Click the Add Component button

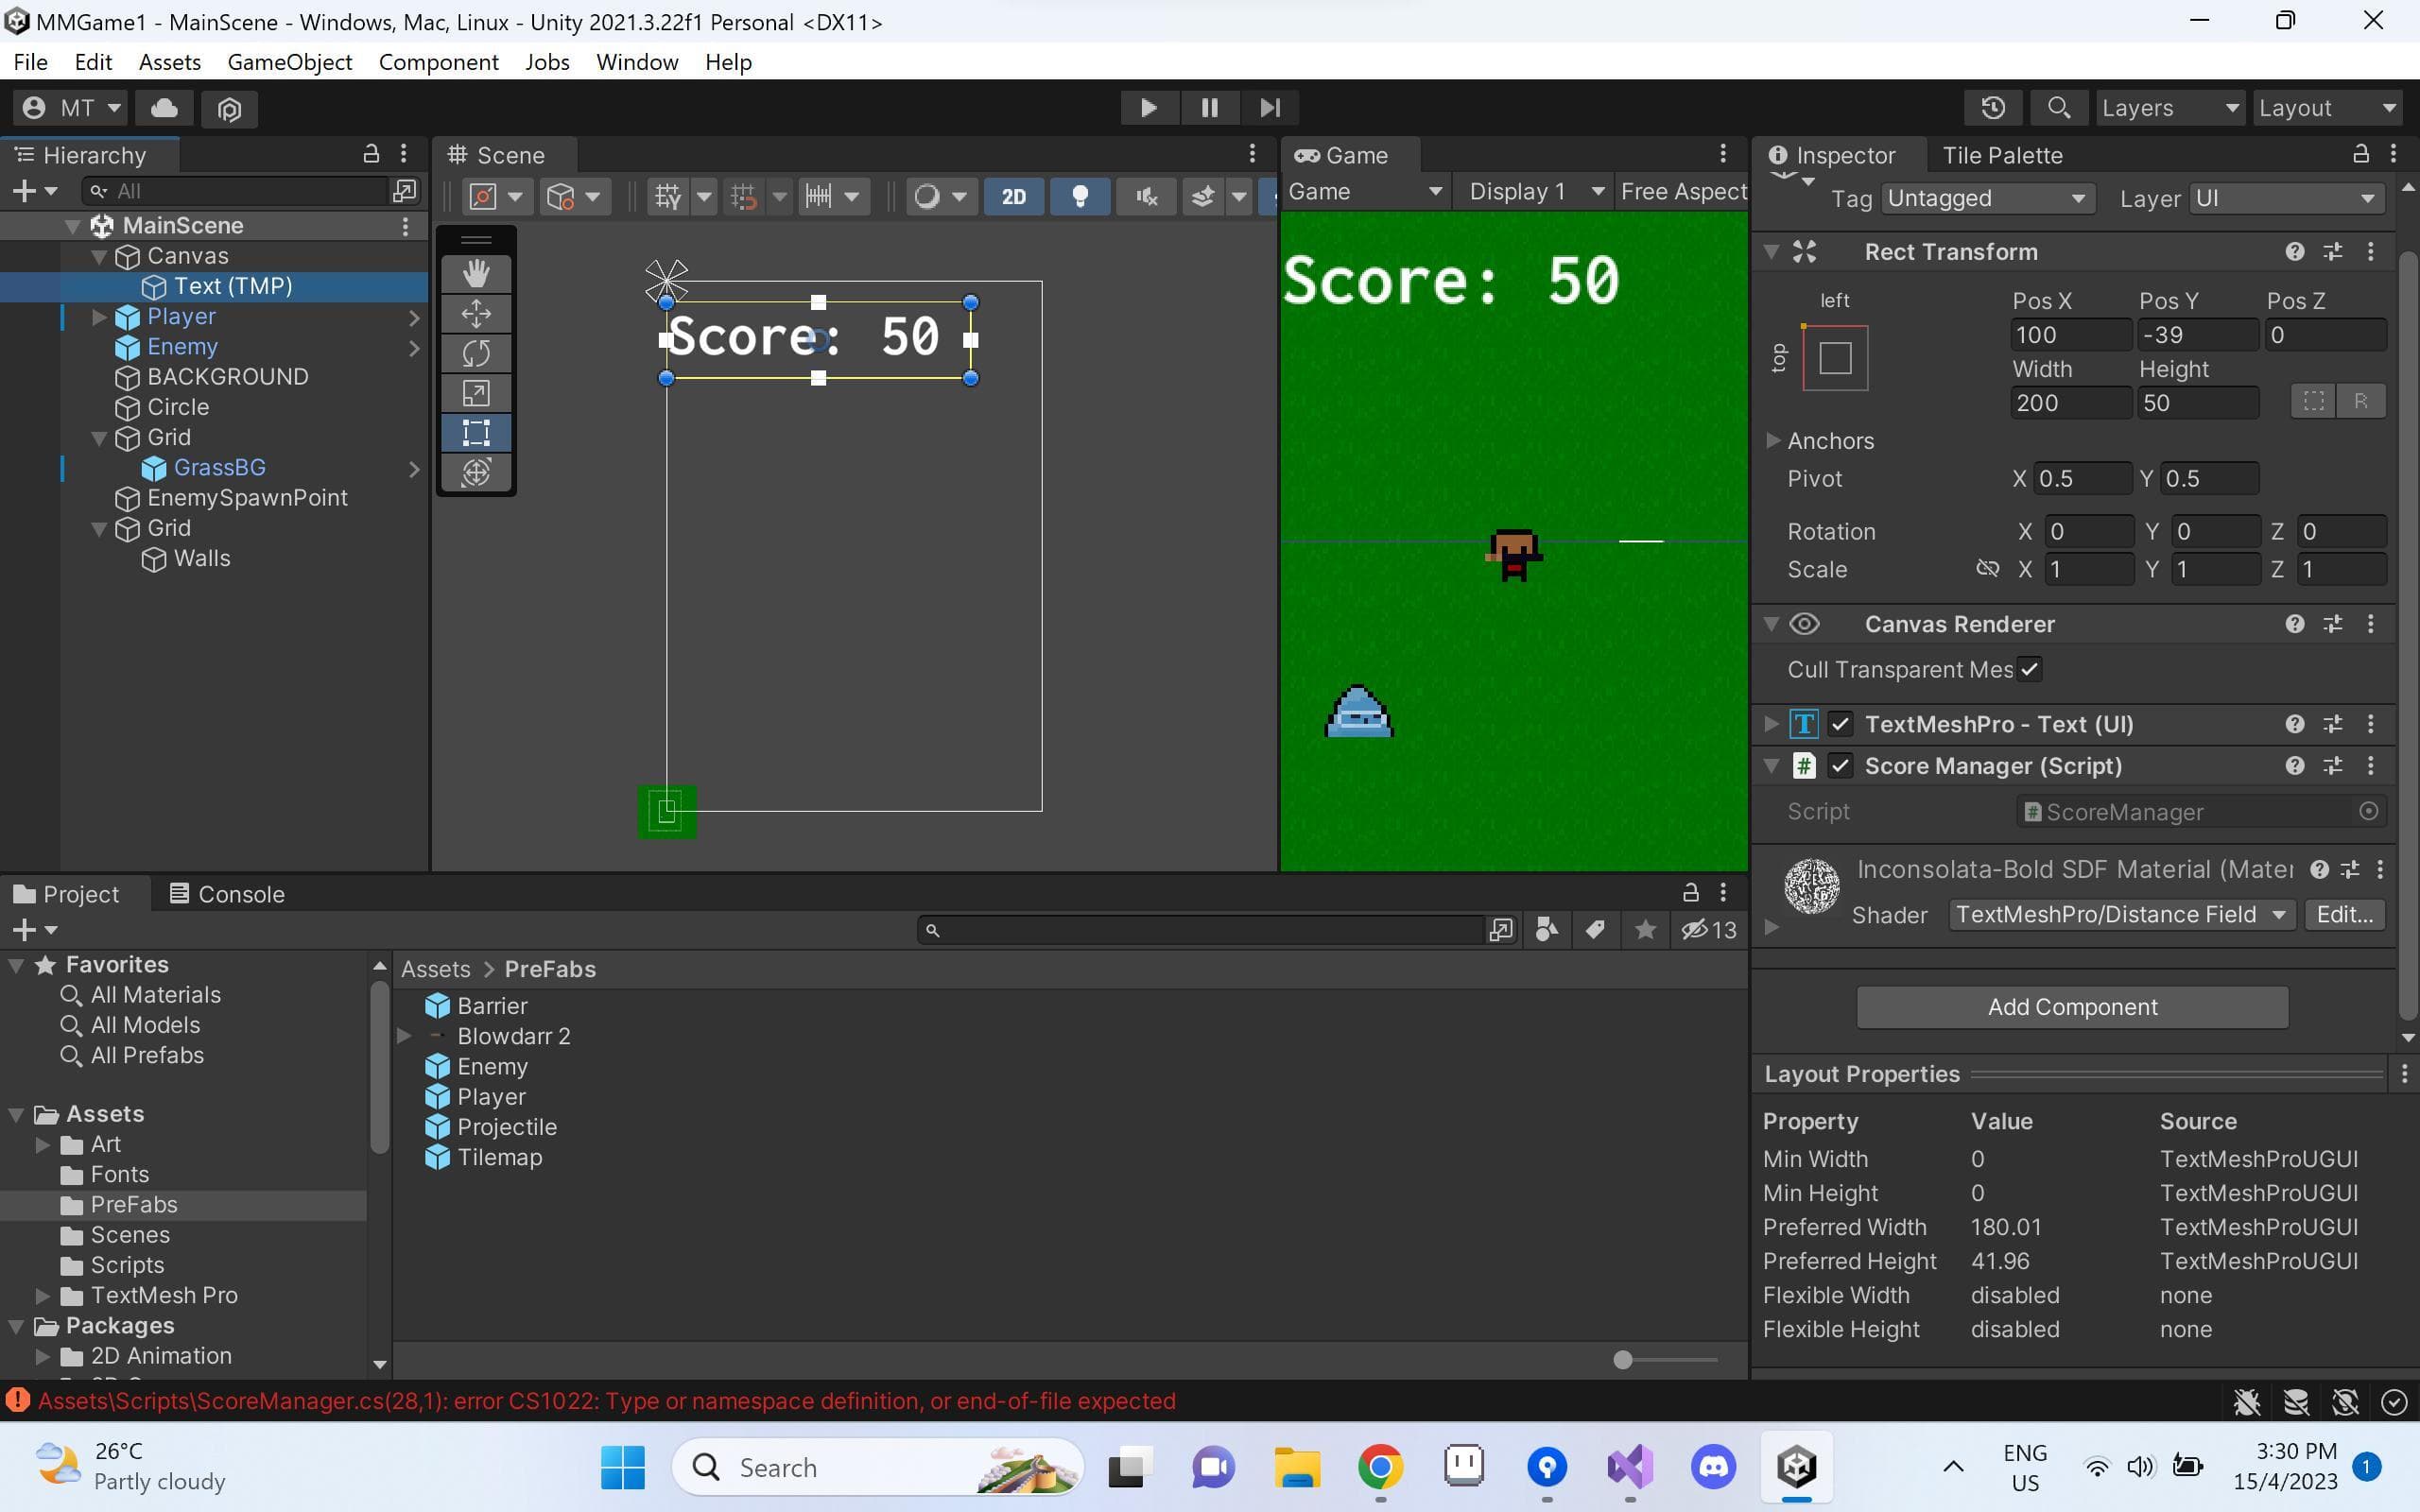2072,1007
